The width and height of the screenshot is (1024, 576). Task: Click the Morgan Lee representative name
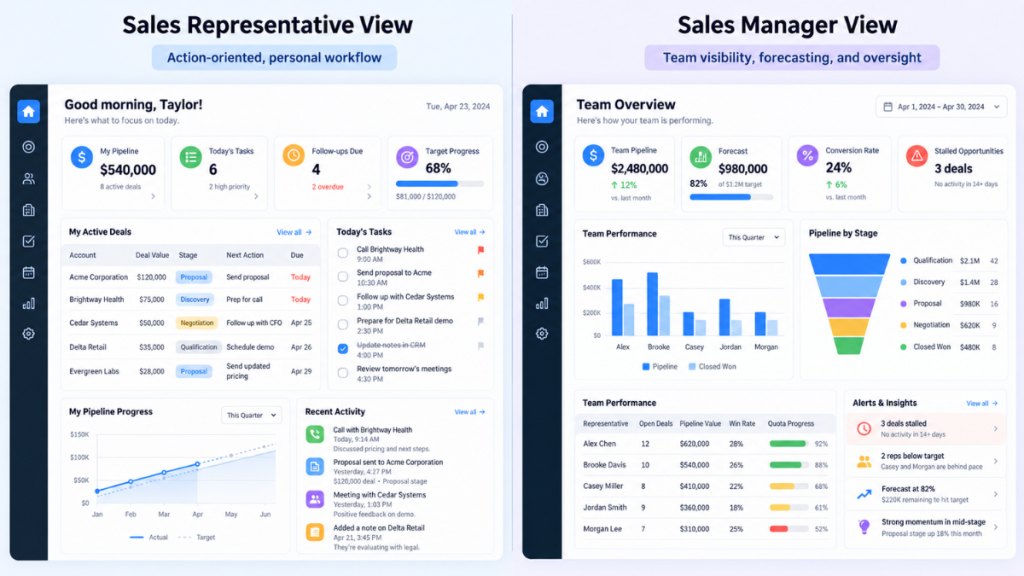pos(602,529)
